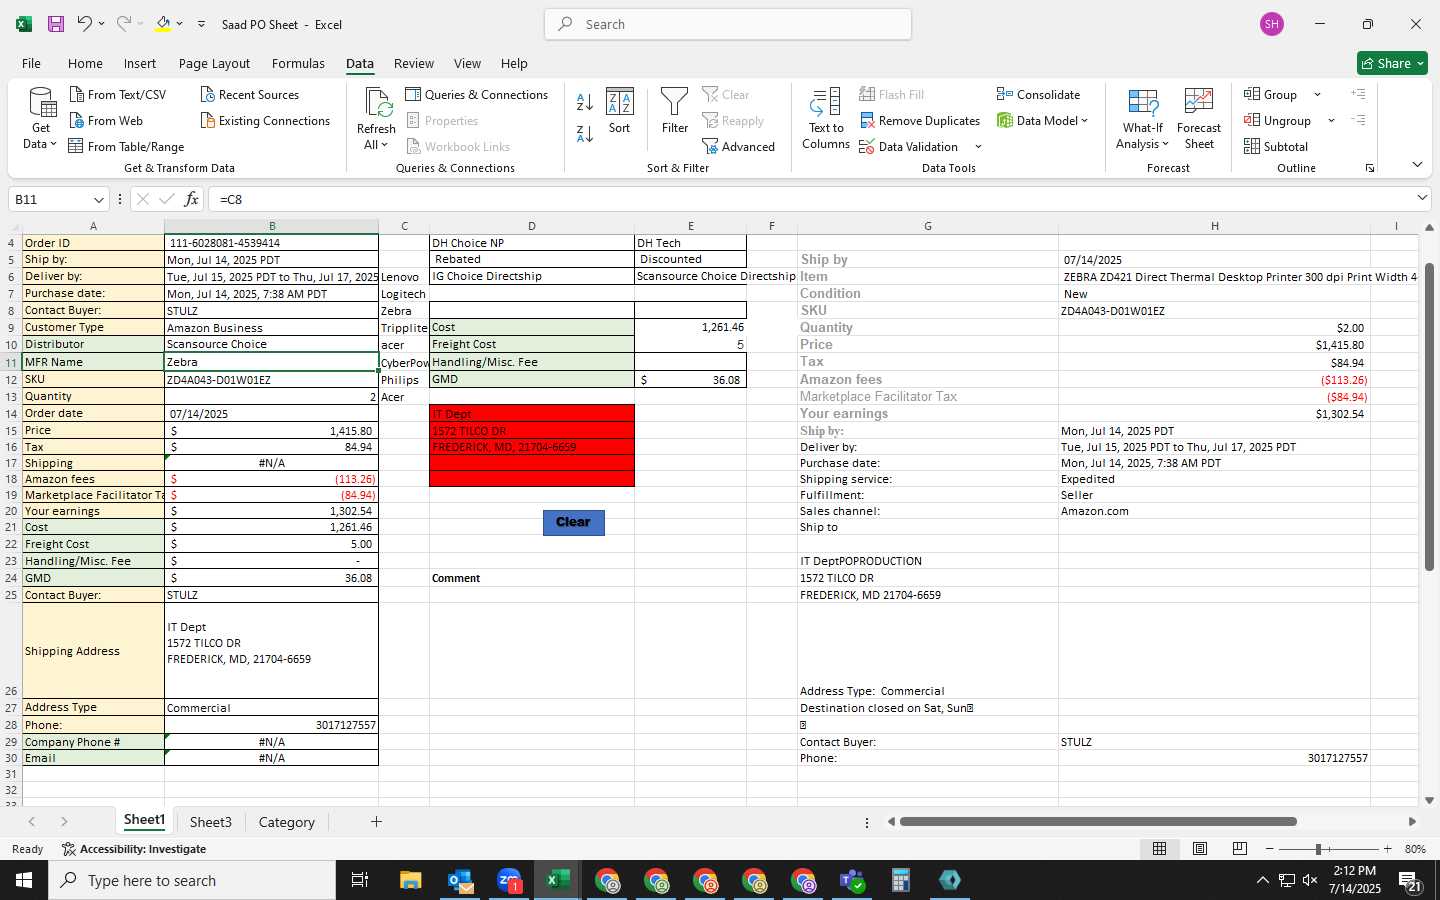
Task: Click Refresh All icon
Action: click(377, 103)
